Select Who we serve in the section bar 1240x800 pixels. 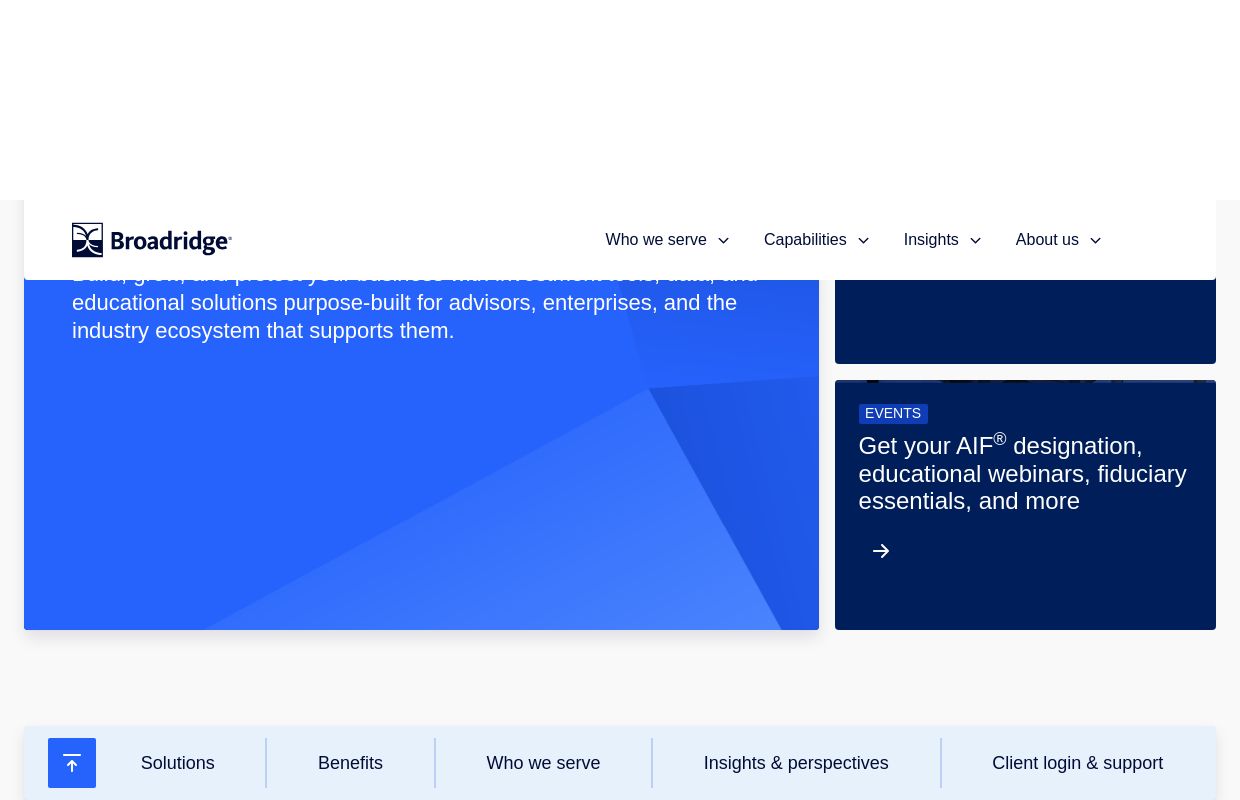pos(543,763)
